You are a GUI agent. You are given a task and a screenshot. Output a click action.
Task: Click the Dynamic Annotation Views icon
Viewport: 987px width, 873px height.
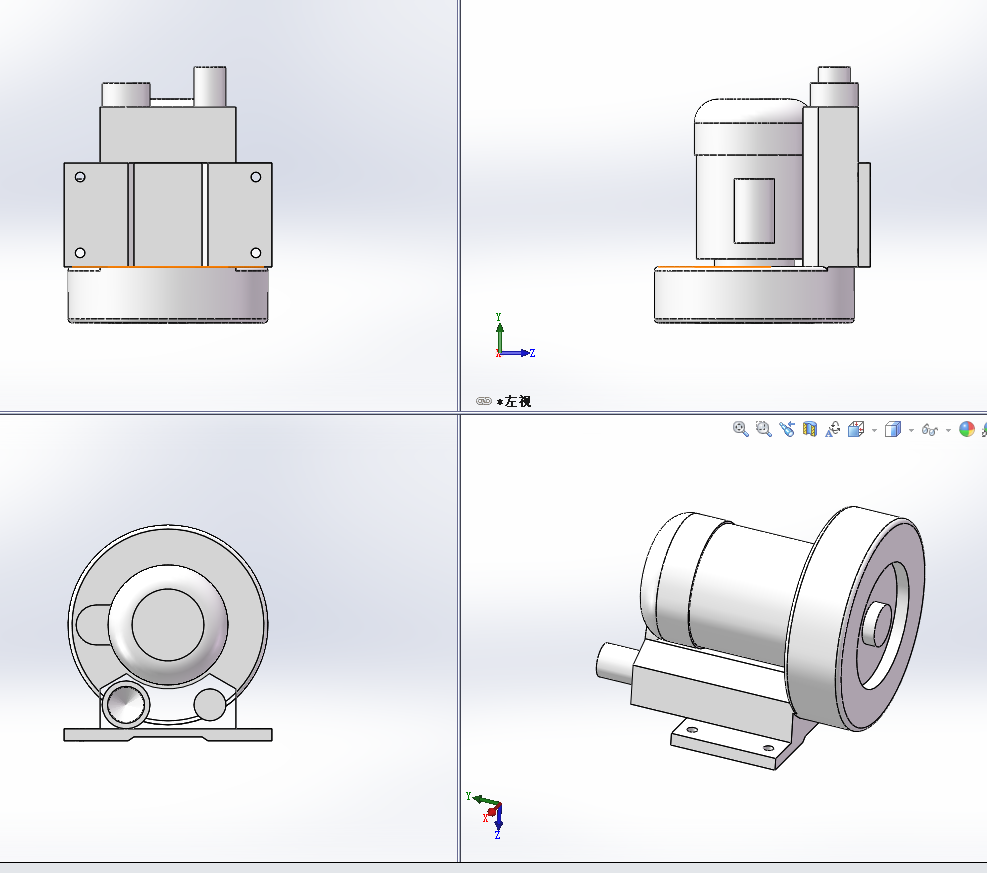[x=833, y=429]
